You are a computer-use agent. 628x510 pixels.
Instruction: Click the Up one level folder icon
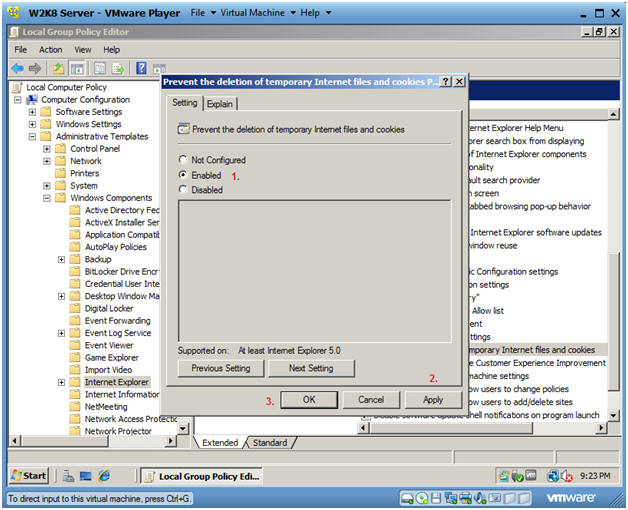58,69
